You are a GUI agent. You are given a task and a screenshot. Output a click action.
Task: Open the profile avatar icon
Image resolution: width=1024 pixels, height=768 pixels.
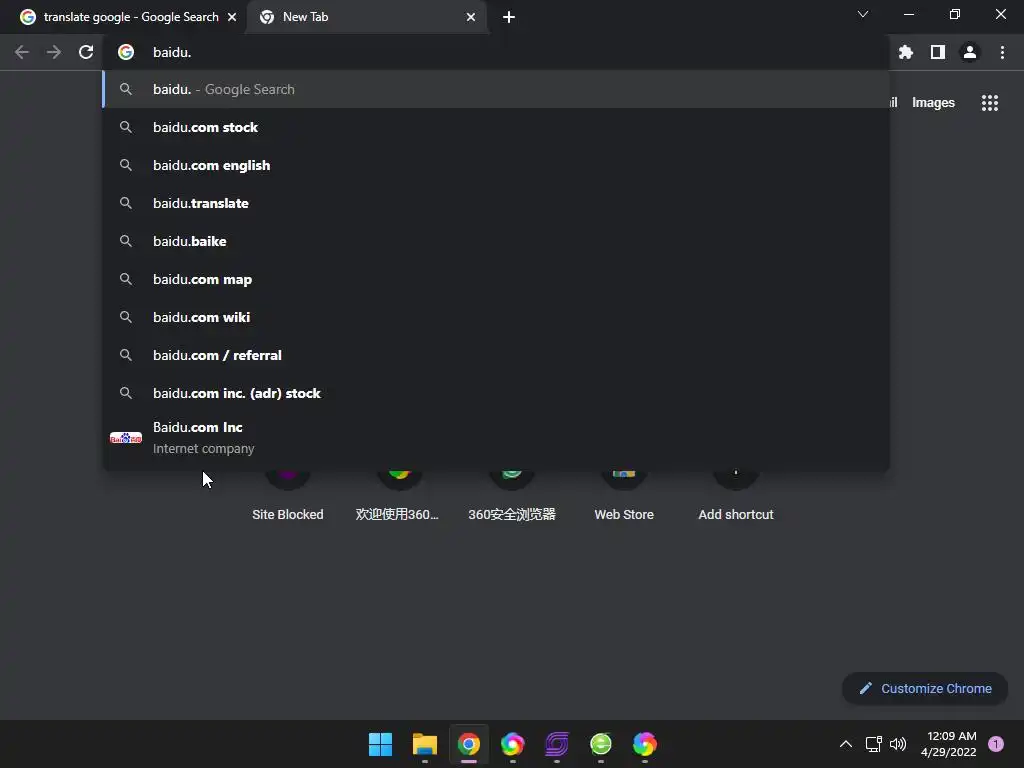click(970, 52)
